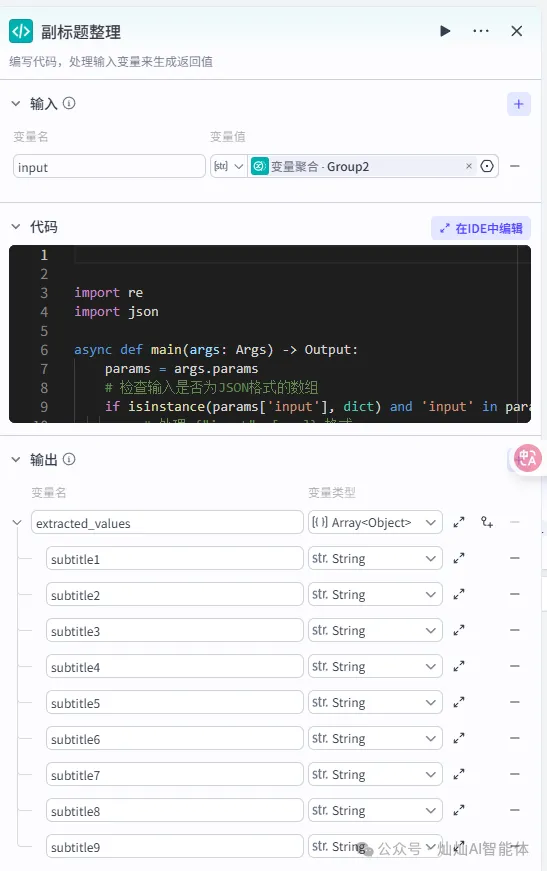Edit the input variable name field
Viewport: 547px width, 871px height.
109,167
